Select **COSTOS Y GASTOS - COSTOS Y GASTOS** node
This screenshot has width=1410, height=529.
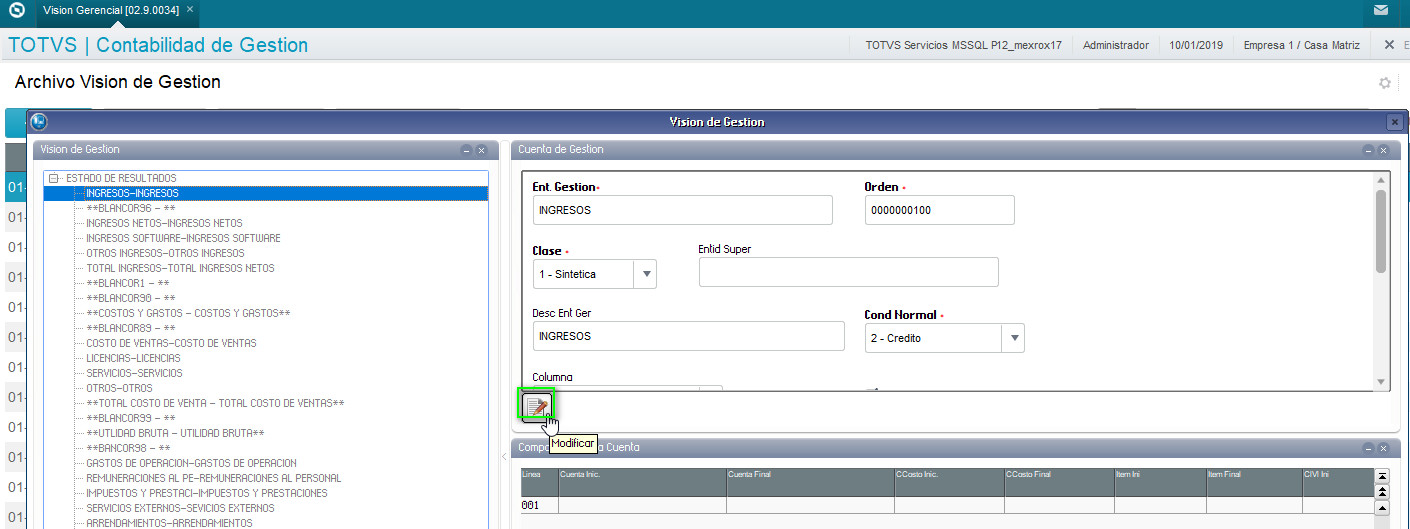pos(188,313)
